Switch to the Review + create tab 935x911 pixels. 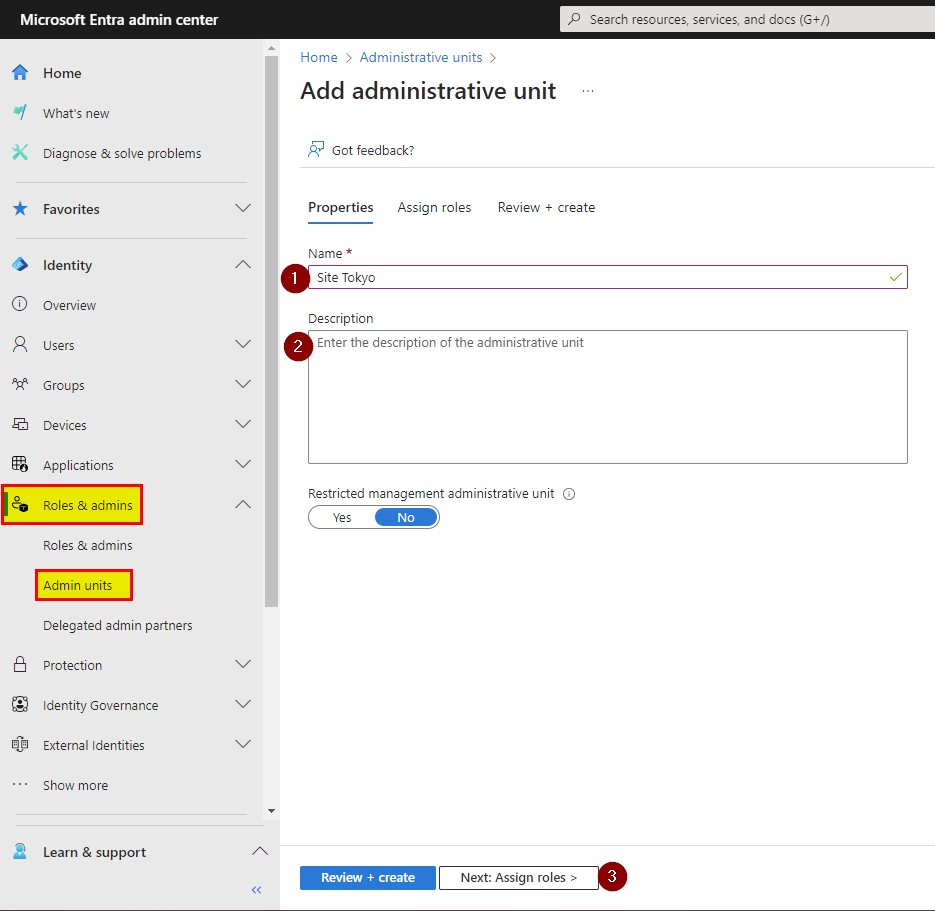[x=546, y=208]
